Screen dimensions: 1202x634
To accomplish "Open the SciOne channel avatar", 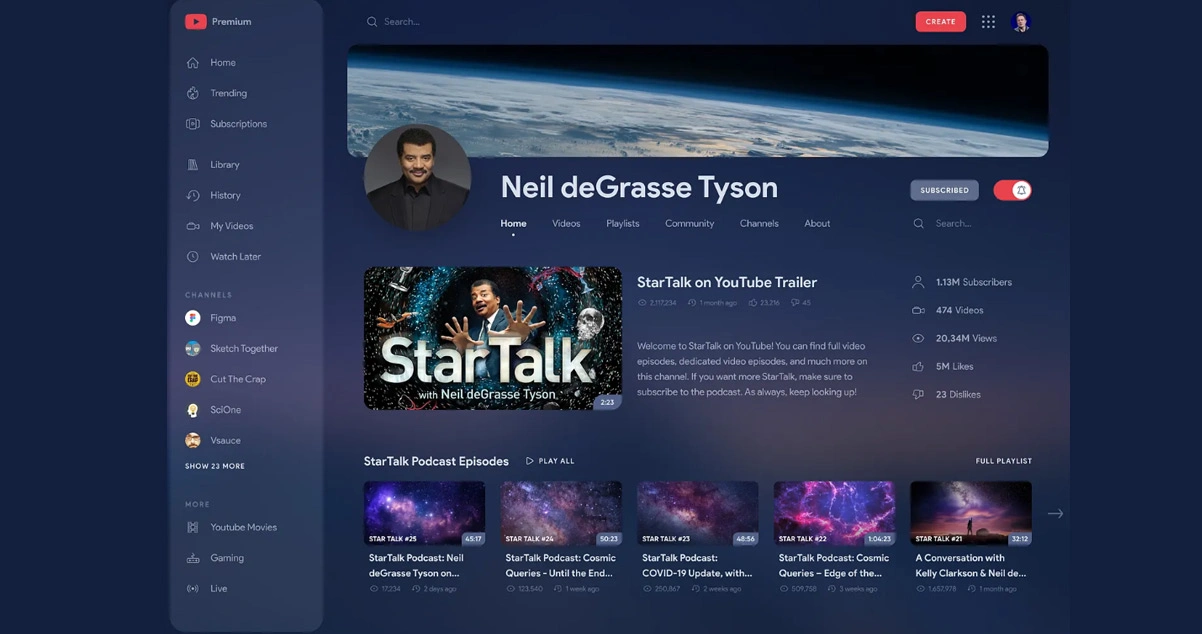I will (193, 410).
